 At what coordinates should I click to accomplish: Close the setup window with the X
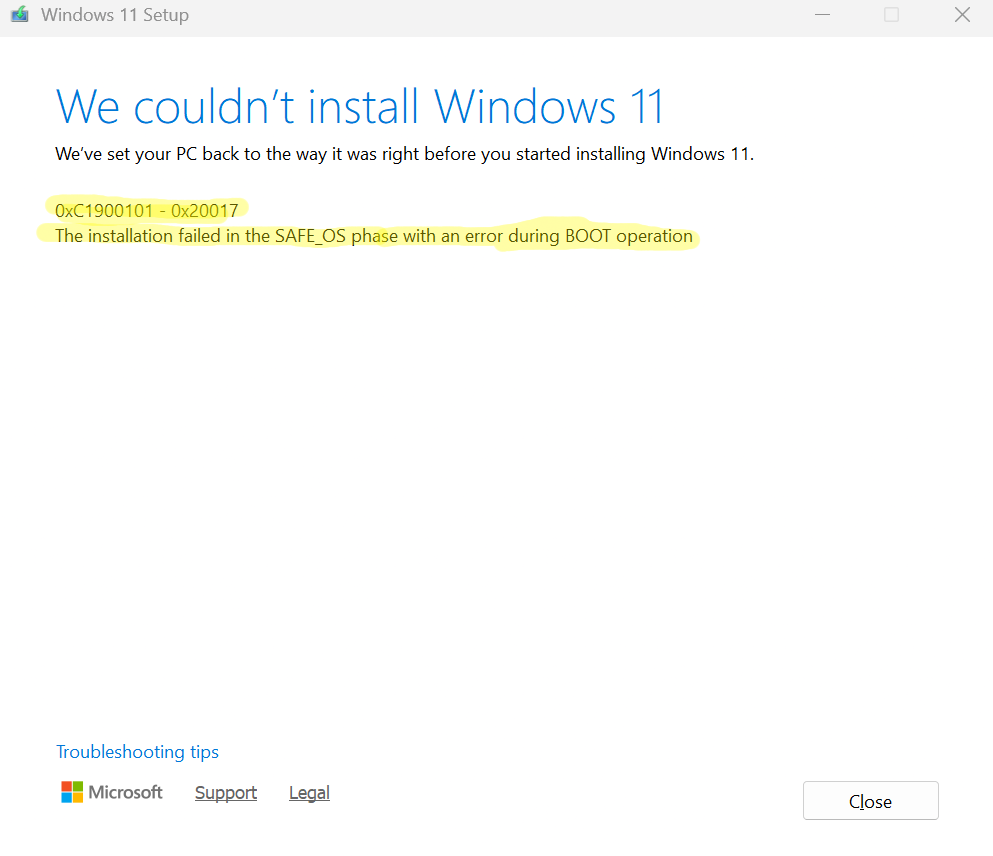961,14
